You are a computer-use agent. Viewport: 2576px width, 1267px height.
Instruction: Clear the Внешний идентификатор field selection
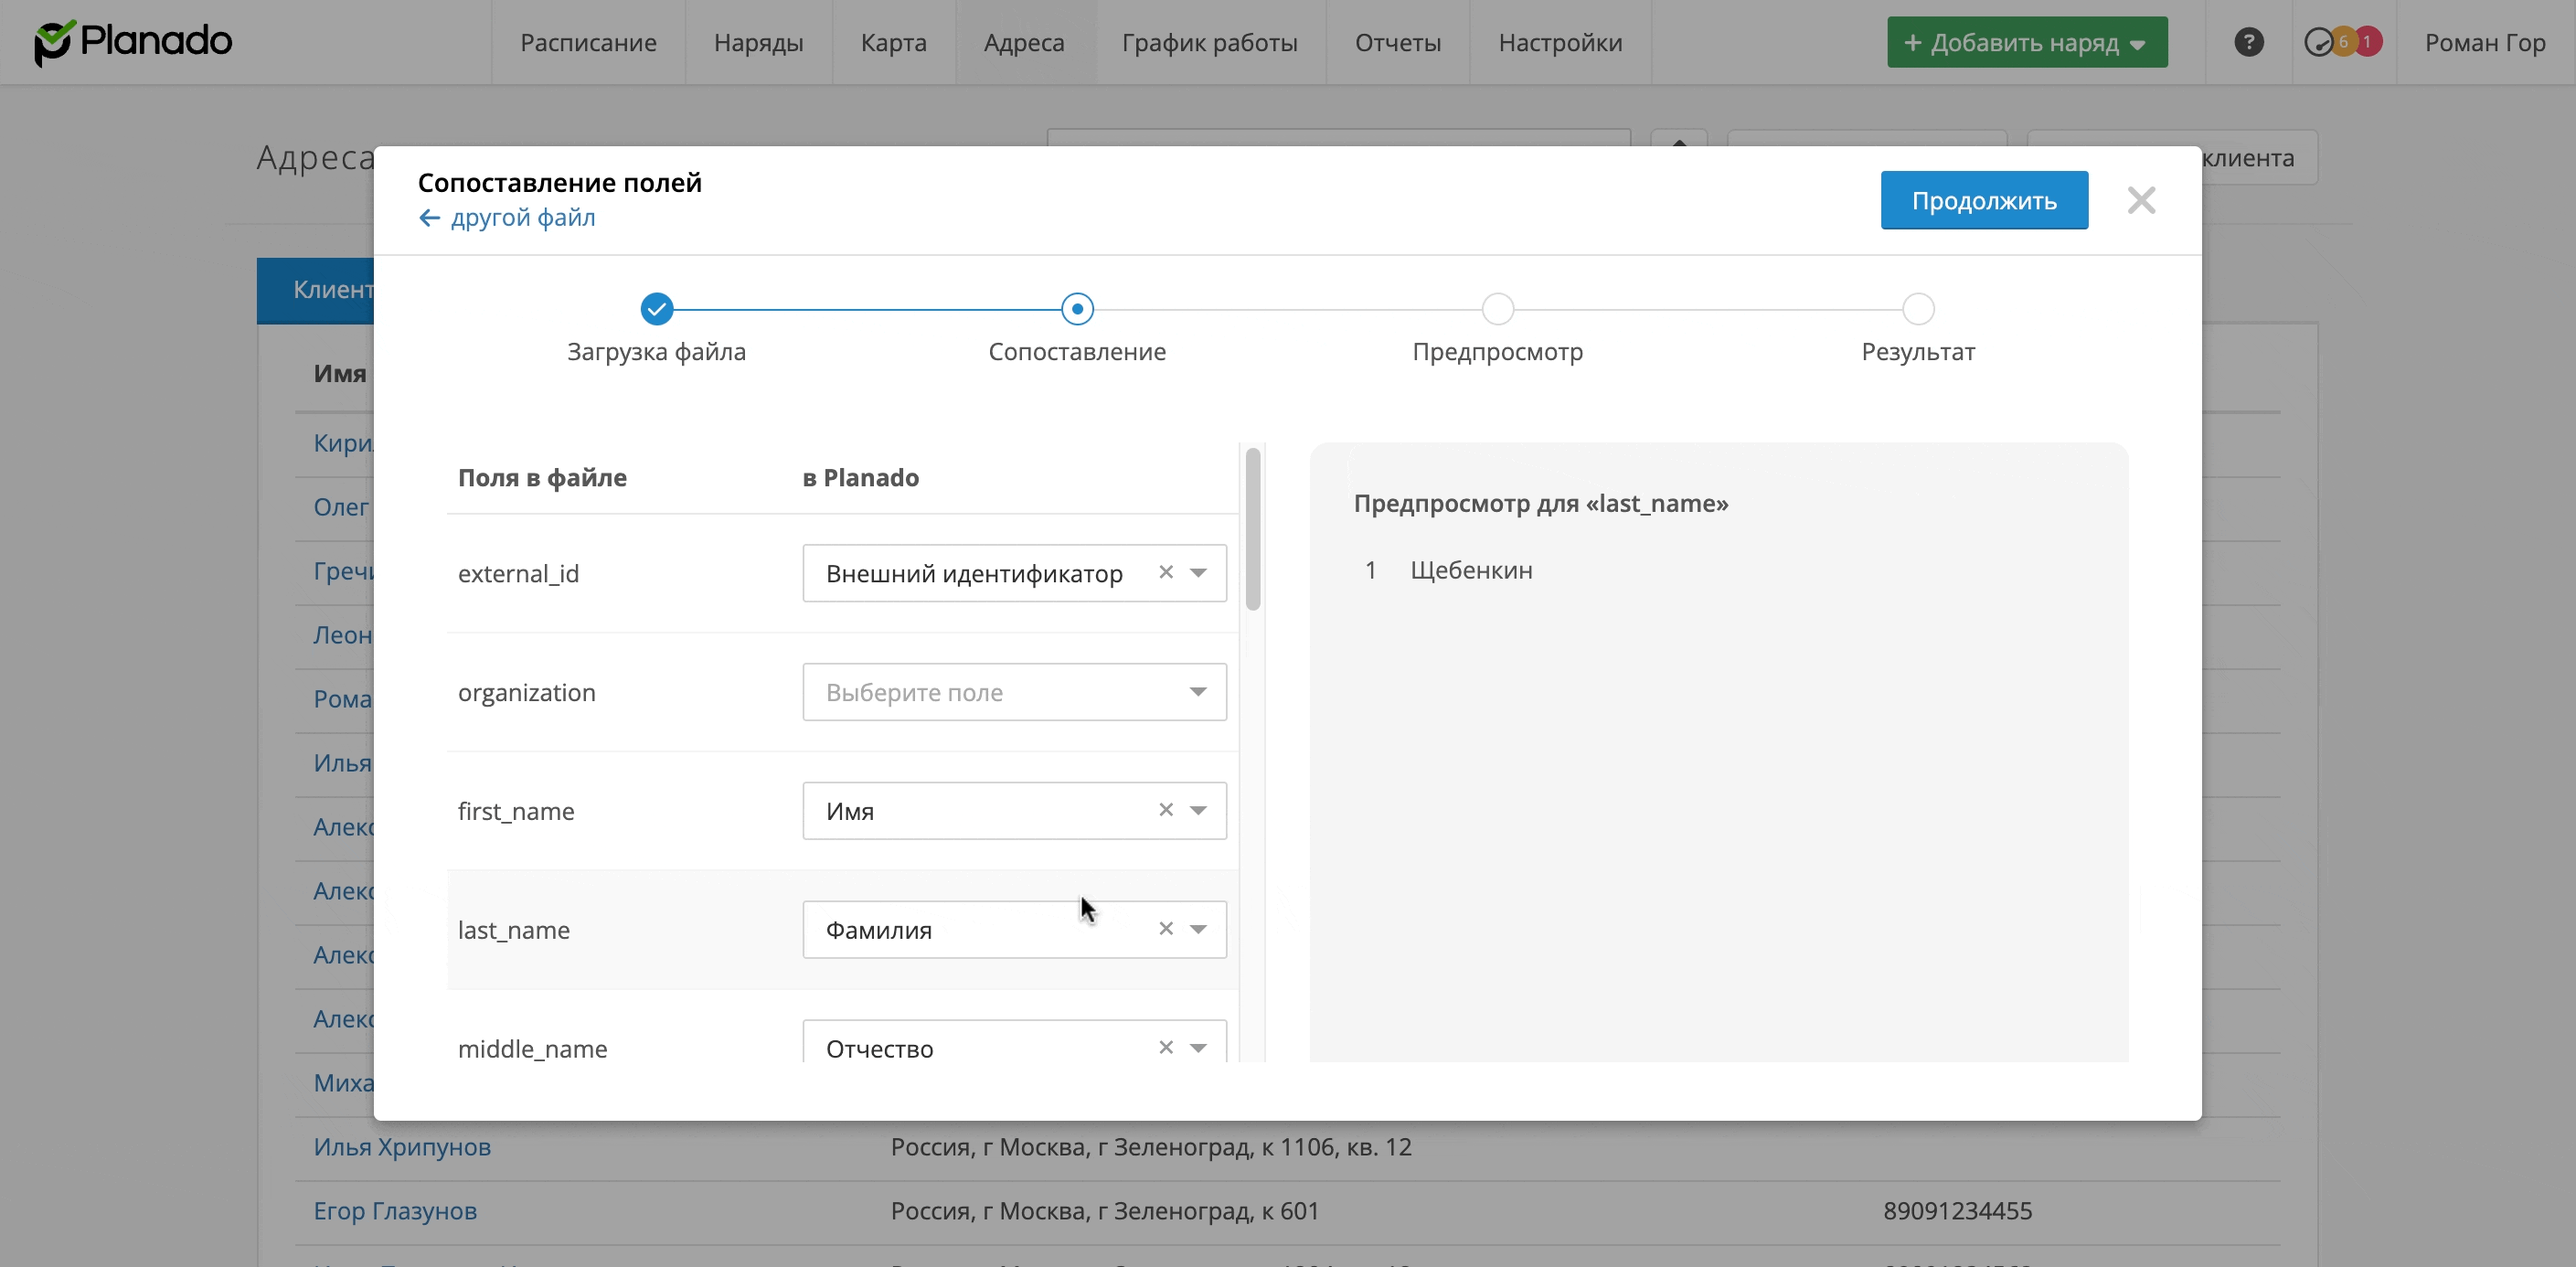pyautogui.click(x=1165, y=572)
